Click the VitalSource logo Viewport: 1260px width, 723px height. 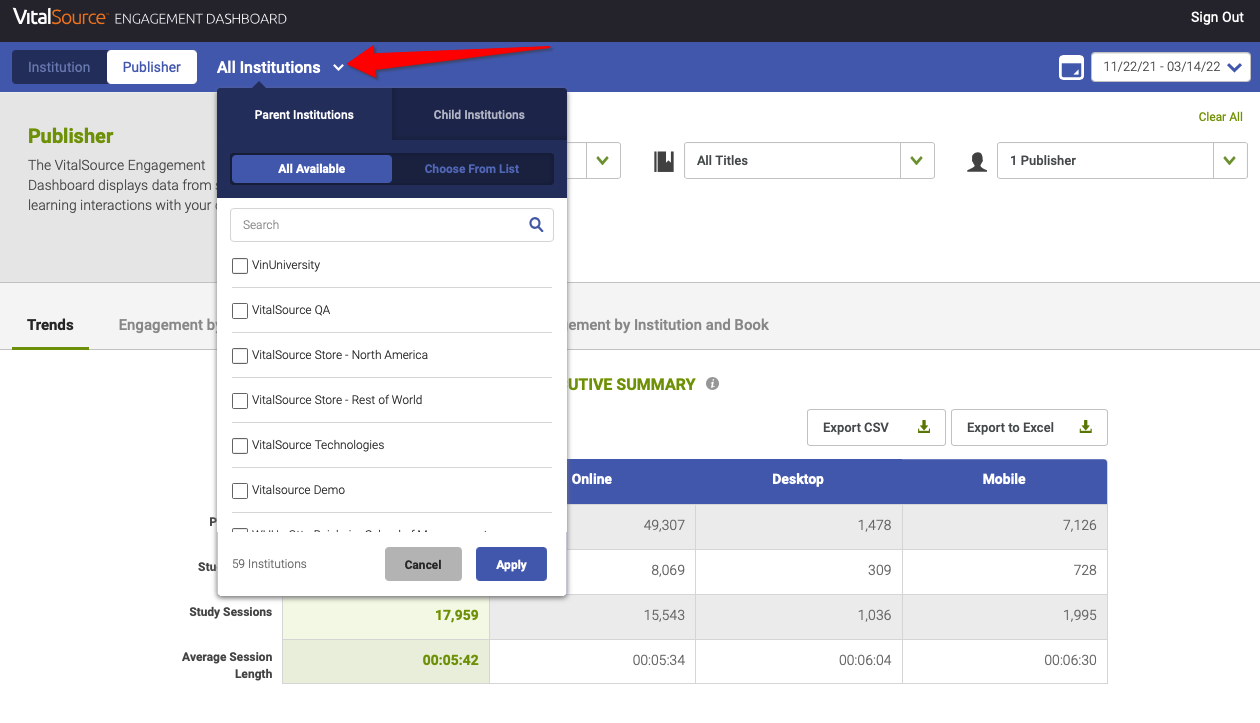[x=60, y=17]
